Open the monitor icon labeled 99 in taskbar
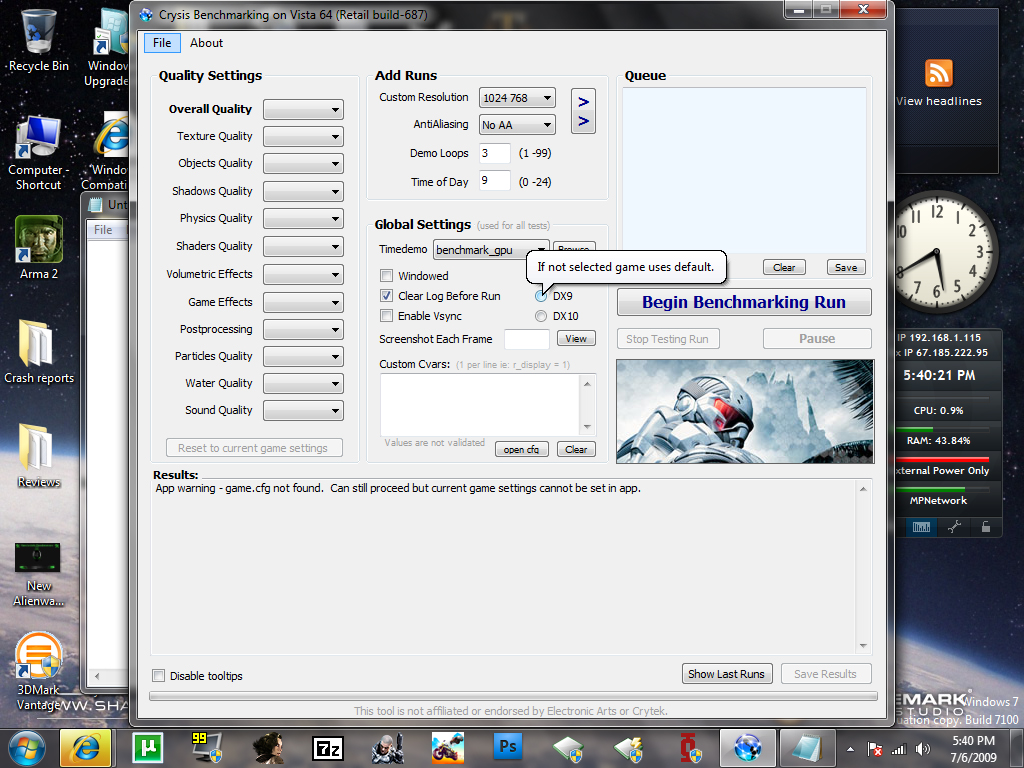The width and height of the screenshot is (1024, 768). [207, 748]
